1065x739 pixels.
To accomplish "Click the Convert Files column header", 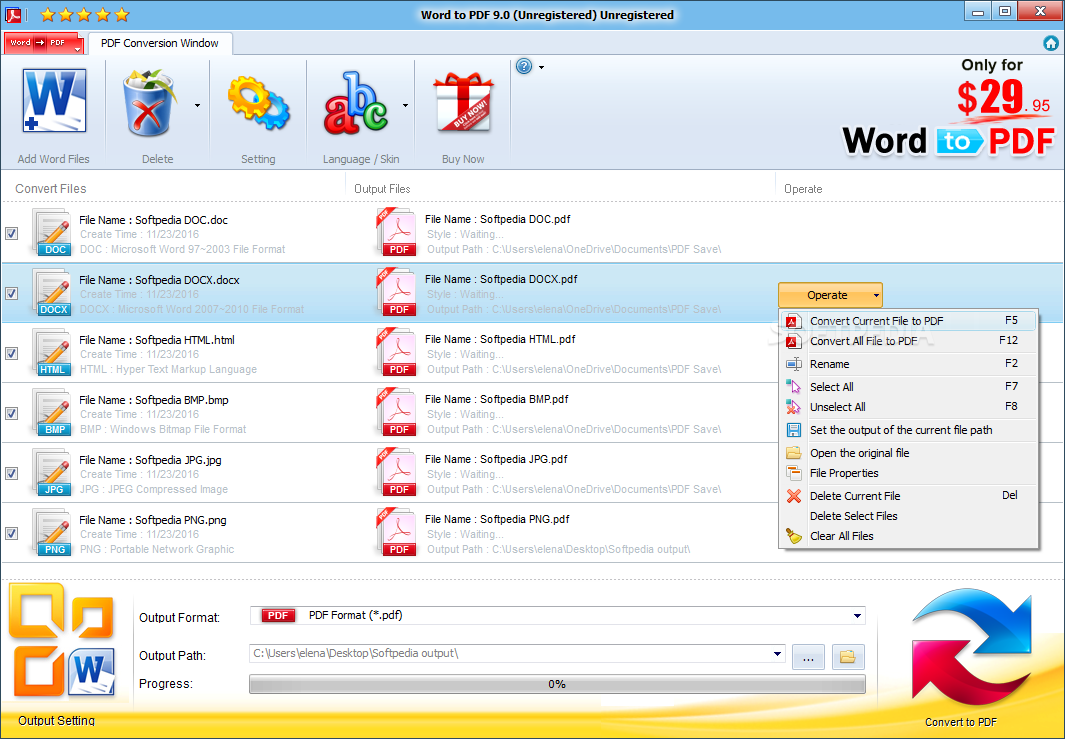I will [51, 189].
